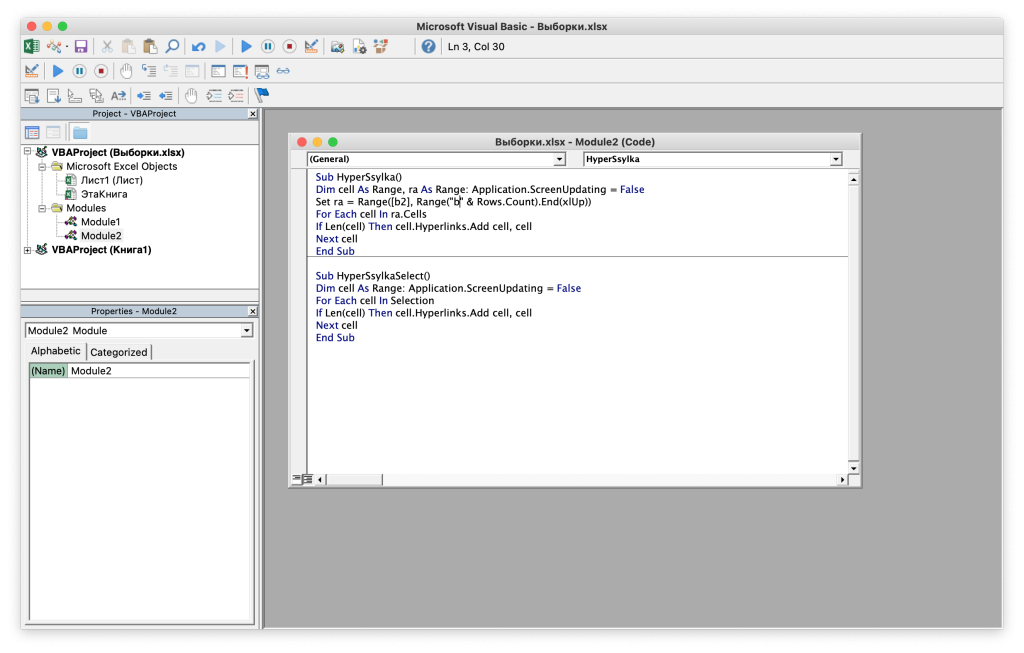Collapse the Microsoft Excel Objects folder
Screen dimensions: 1024x653
(x=42, y=167)
